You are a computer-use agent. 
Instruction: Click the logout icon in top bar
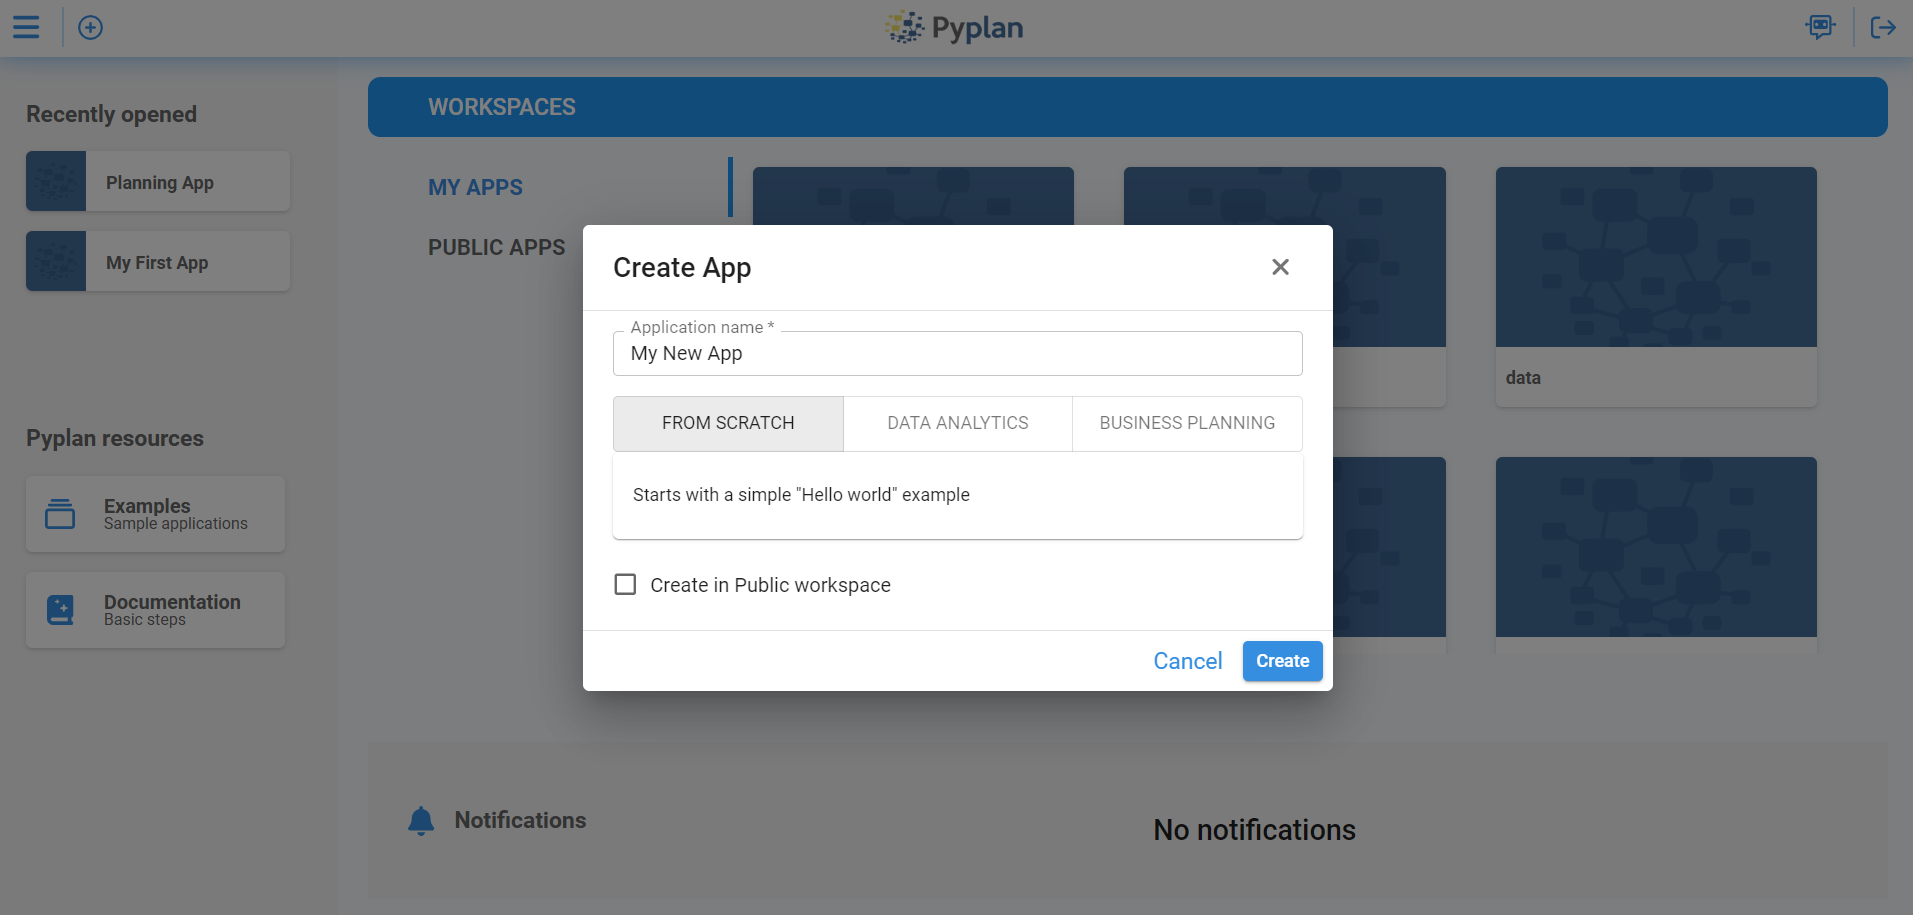(1883, 27)
